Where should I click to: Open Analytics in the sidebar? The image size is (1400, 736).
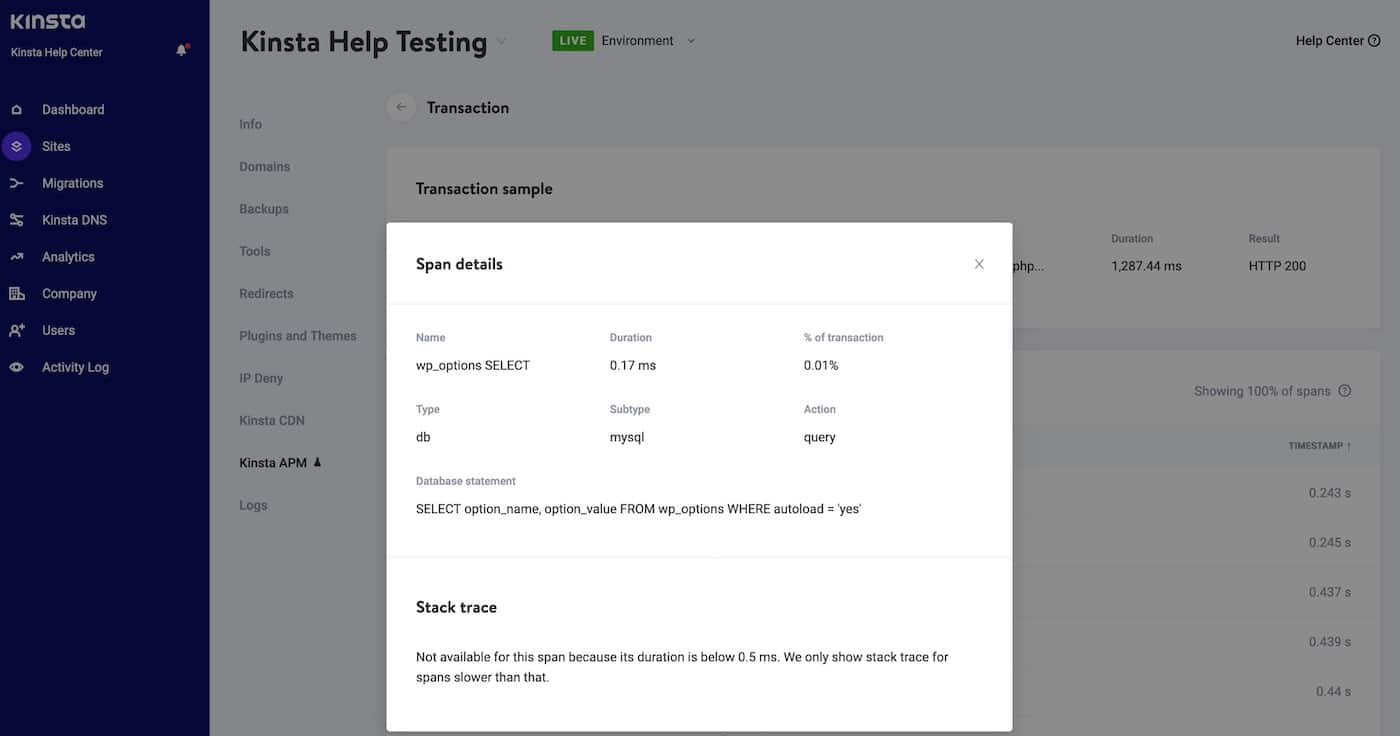click(x=68, y=257)
